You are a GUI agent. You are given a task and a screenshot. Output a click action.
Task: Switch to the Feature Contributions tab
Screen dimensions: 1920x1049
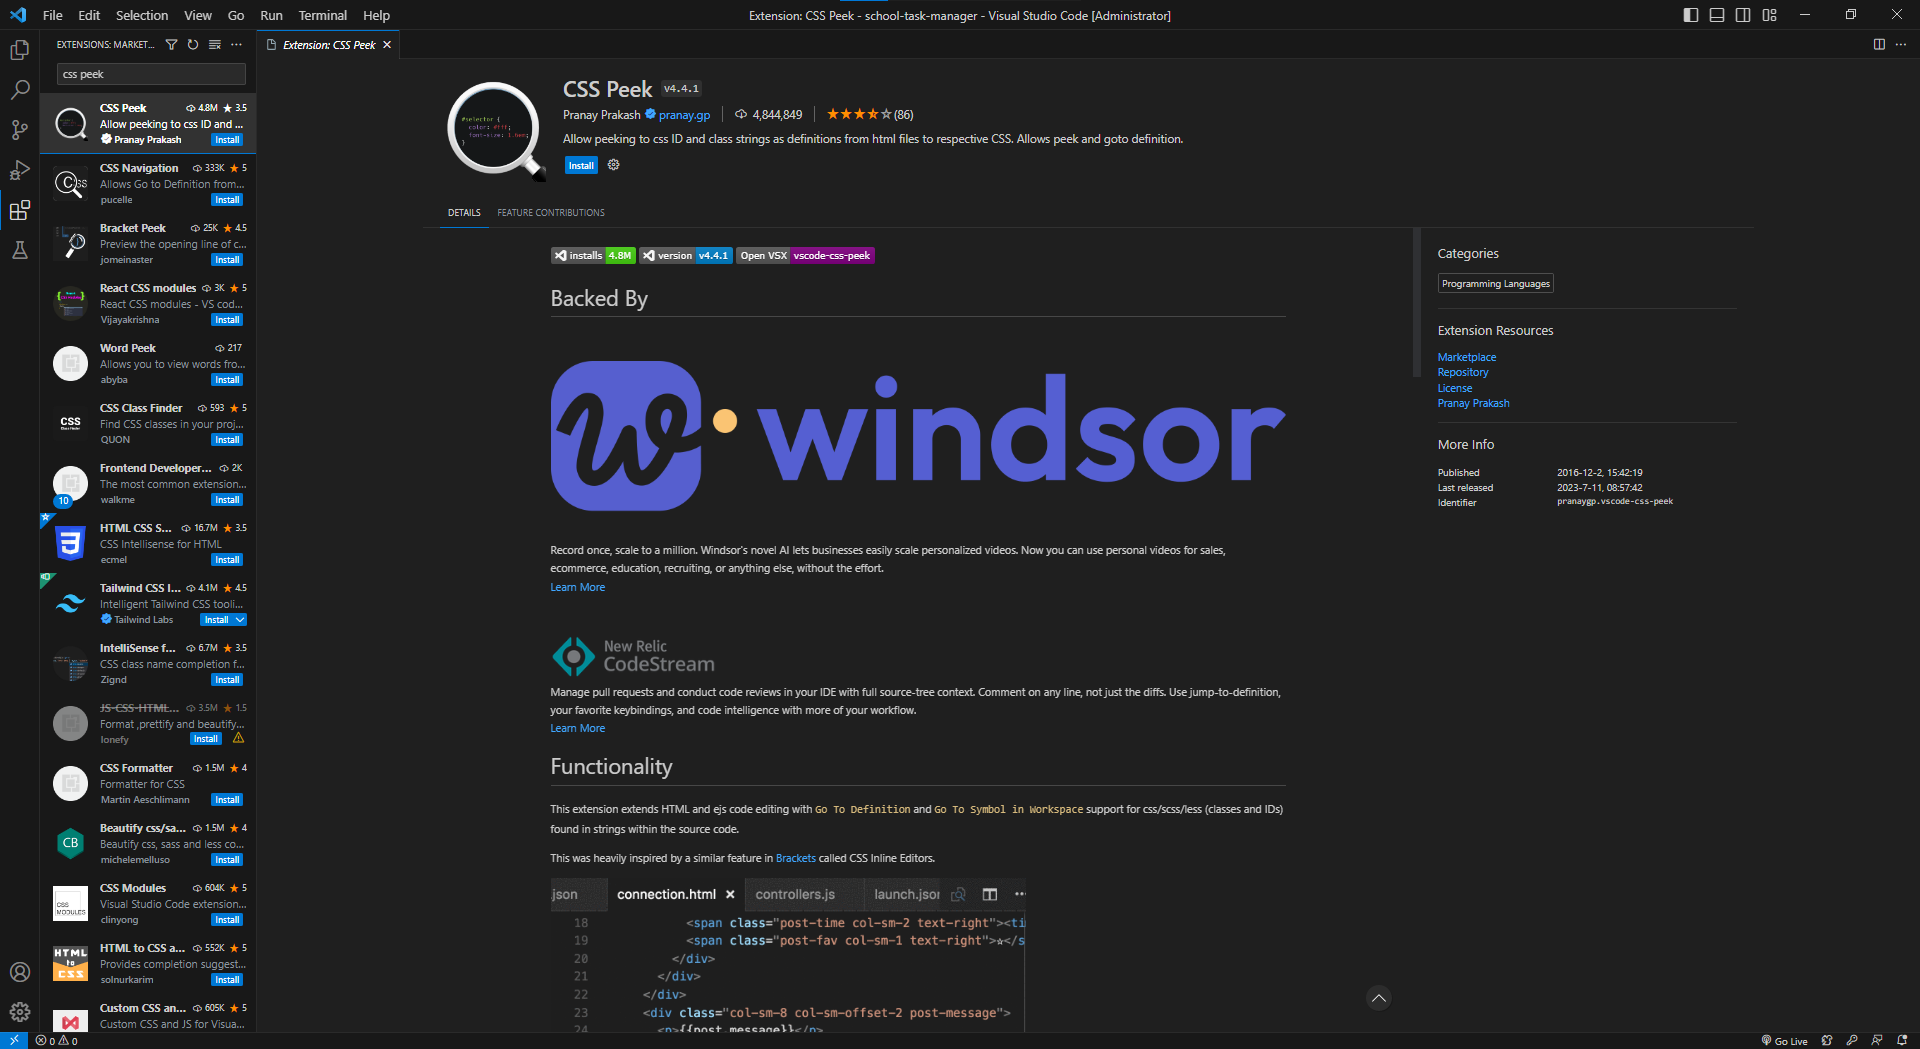pyautogui.click(x=551, y=213)
